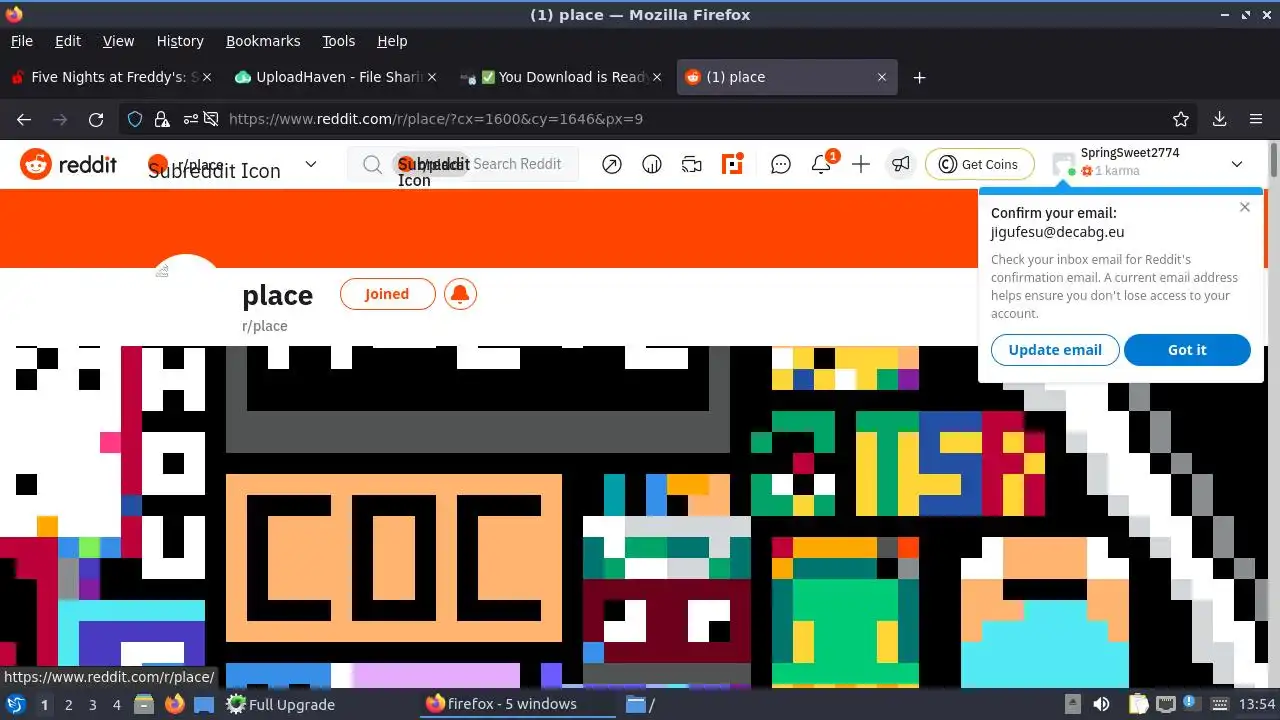1280x720 pixels.
Task: Click the keyboard layout tray icon
Action: click(x=1218, y=704)
